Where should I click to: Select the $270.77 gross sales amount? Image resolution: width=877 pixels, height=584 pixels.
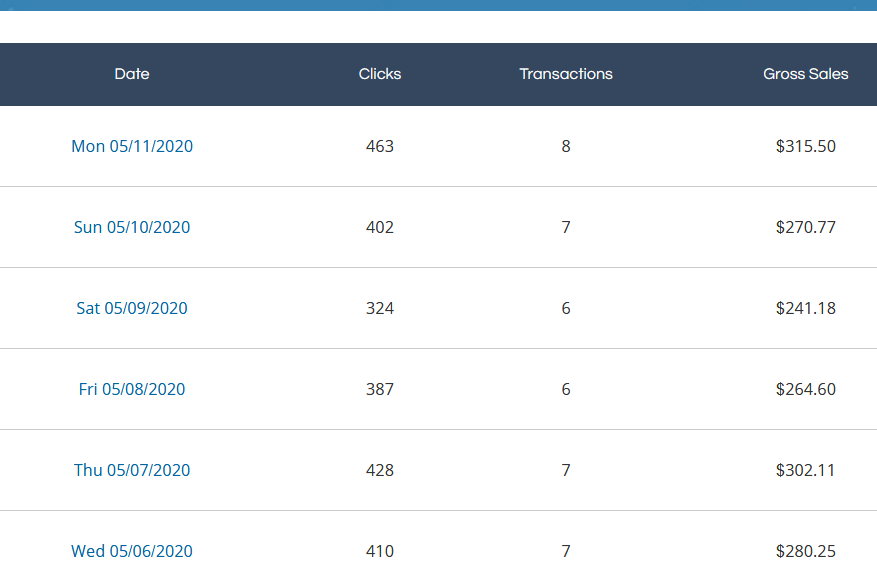(805, 227)
